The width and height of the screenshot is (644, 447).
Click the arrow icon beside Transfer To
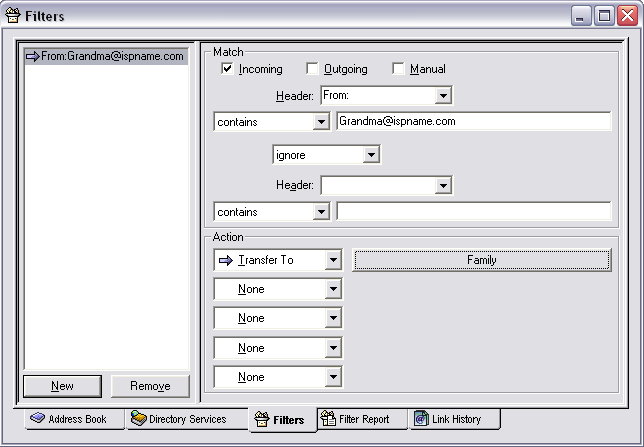click(x=225, y=260)
